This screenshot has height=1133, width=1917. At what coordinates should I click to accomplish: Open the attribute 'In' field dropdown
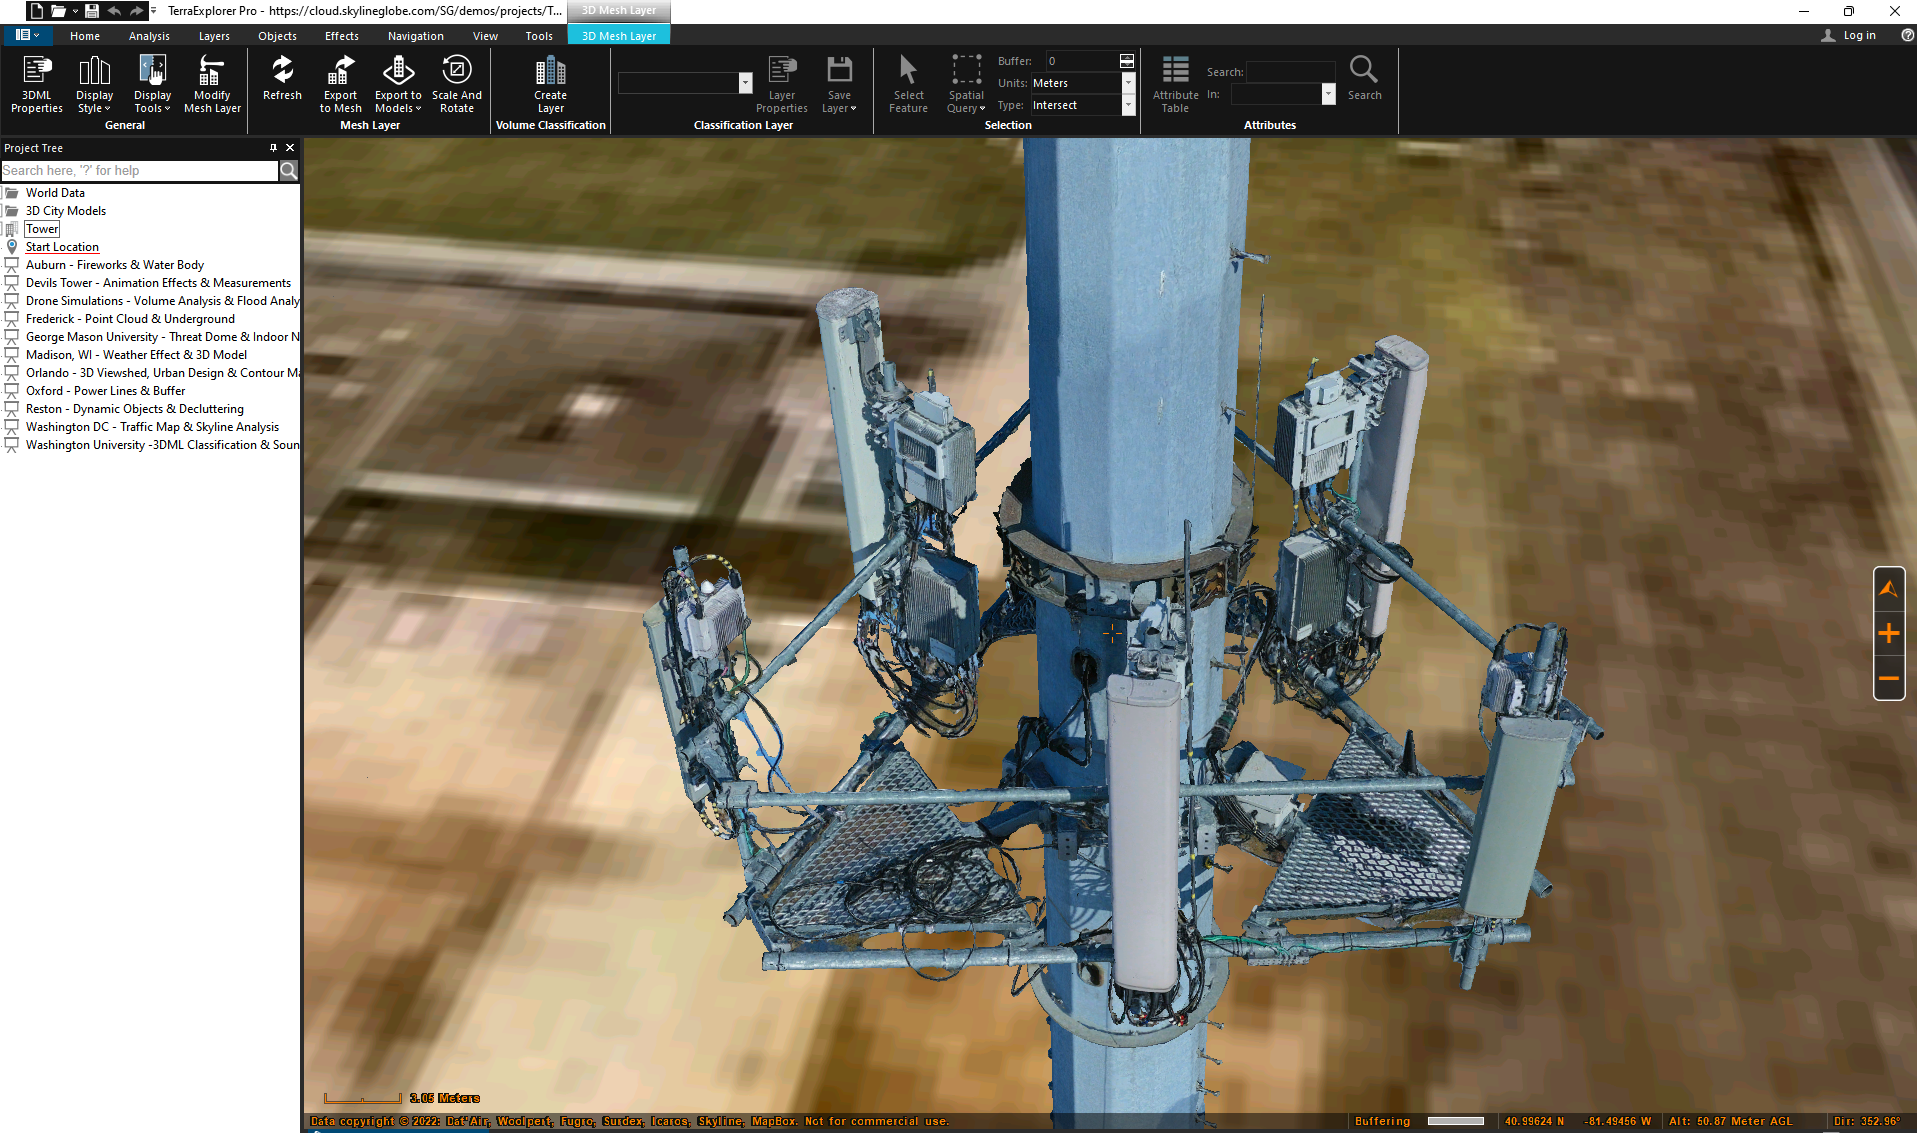(x=1328, y=94)
